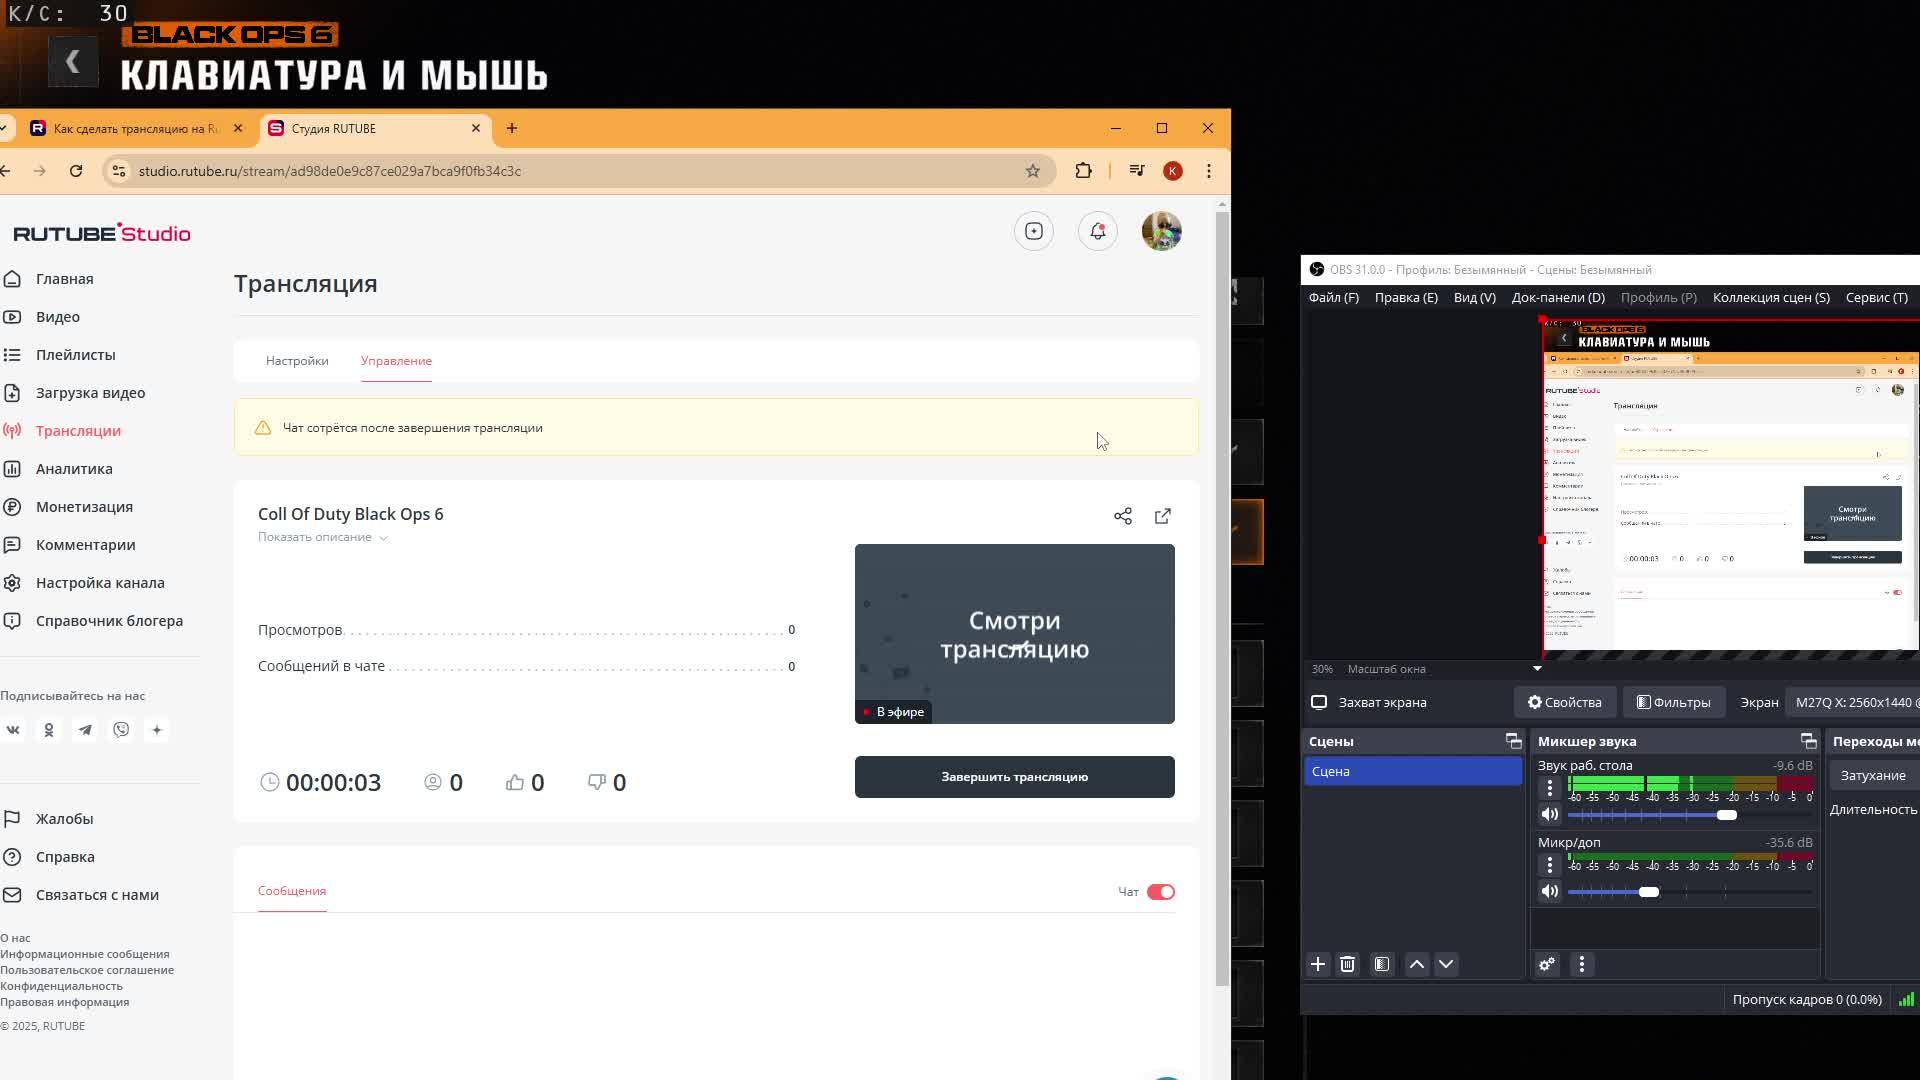Pop out the Микшер звука dock panel
The height and width of the screenshot is (1080, 1920).
click(x=1808, y=741)
